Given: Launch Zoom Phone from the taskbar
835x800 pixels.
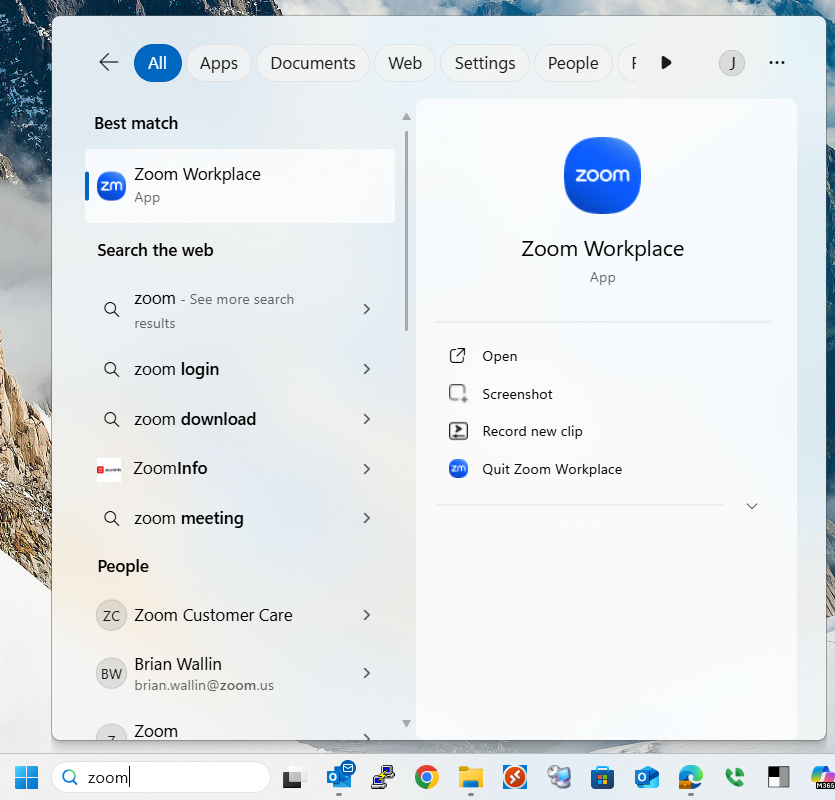Looking at the screenshot, I should point(734,777).
